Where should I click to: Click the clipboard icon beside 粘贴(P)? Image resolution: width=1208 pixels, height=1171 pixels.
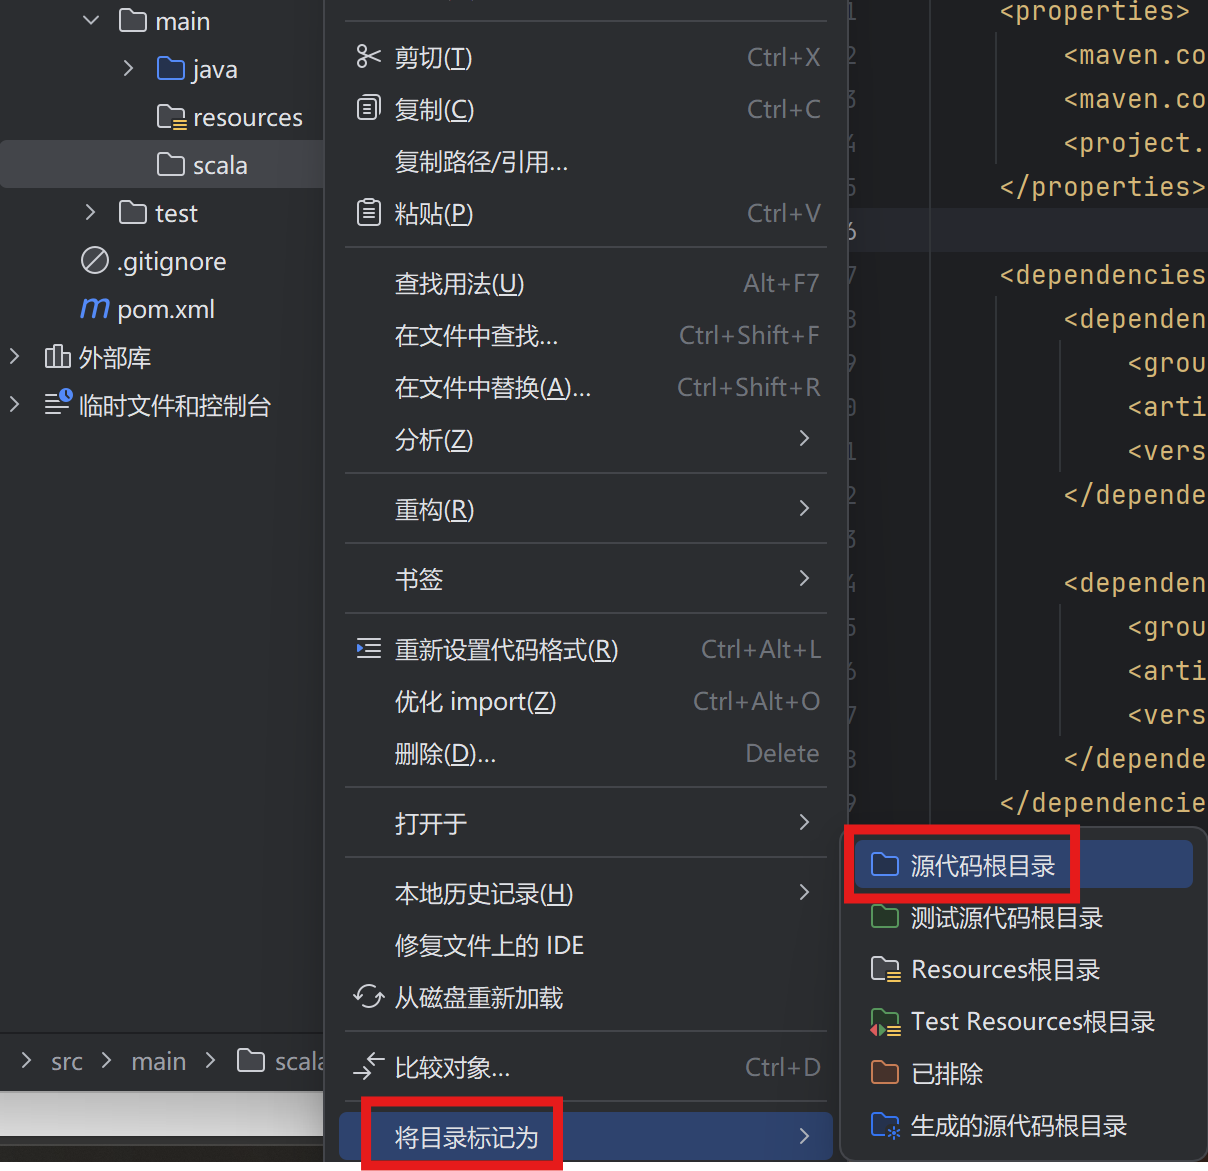369,212
